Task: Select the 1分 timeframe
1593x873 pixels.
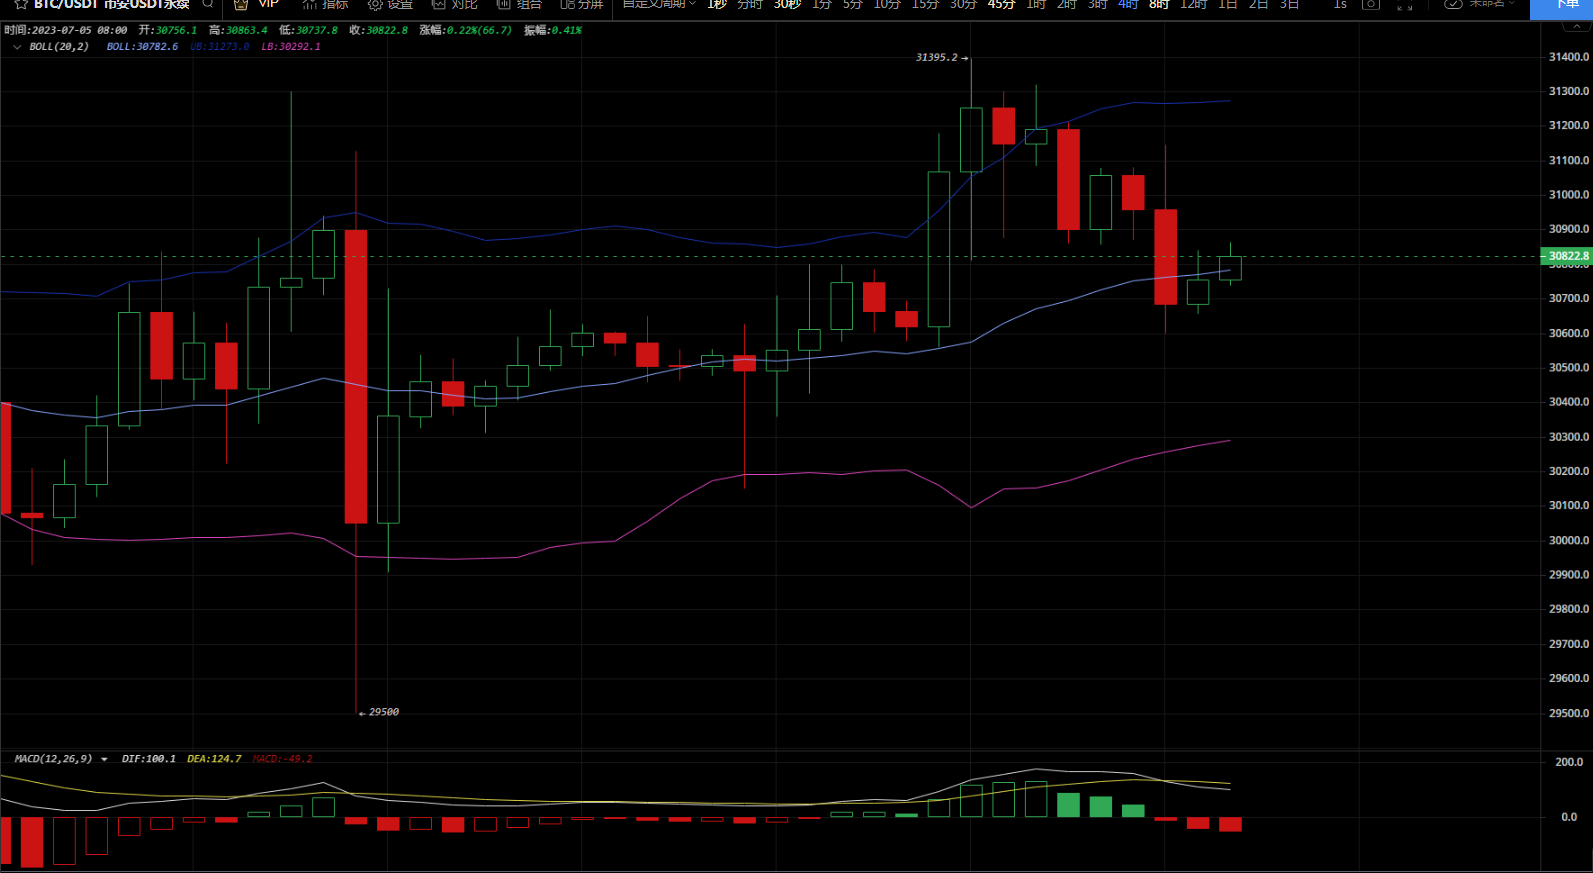Action: click(822, 4)
